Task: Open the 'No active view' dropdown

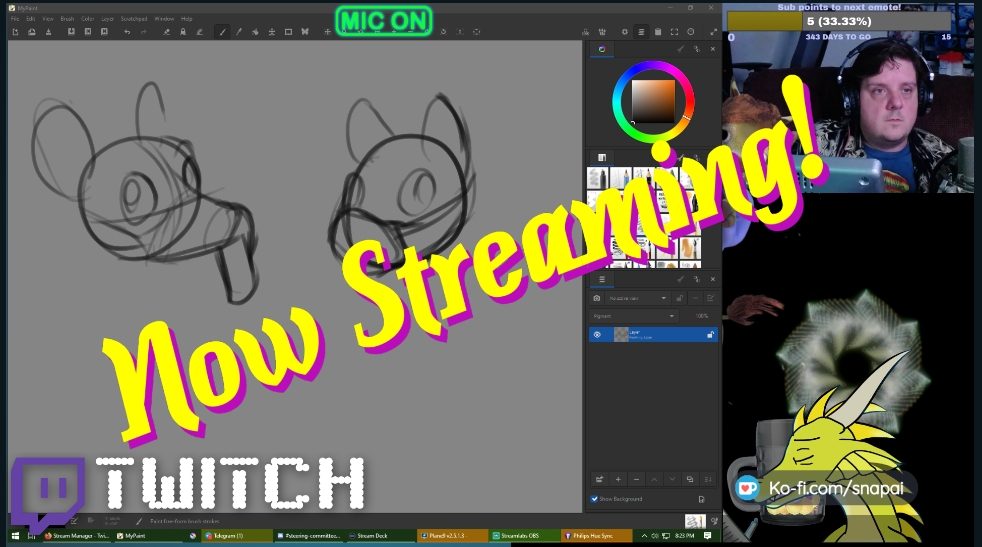Action: point(638,298)
